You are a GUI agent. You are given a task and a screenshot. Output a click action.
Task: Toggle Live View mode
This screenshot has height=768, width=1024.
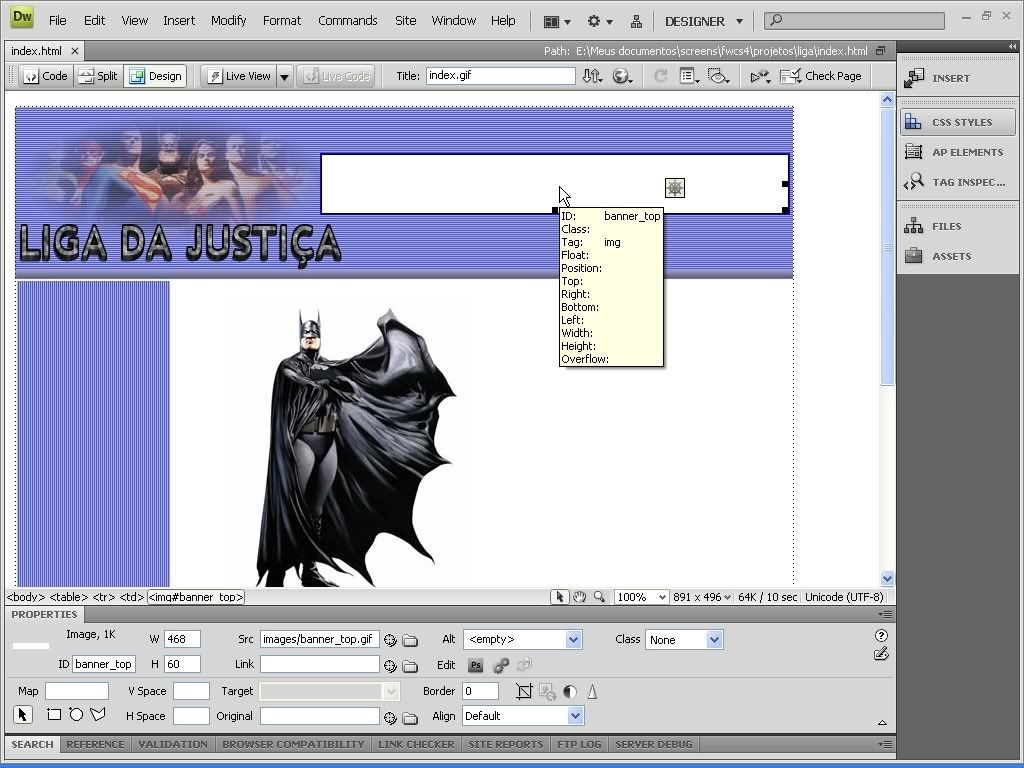tap(239, 76)
